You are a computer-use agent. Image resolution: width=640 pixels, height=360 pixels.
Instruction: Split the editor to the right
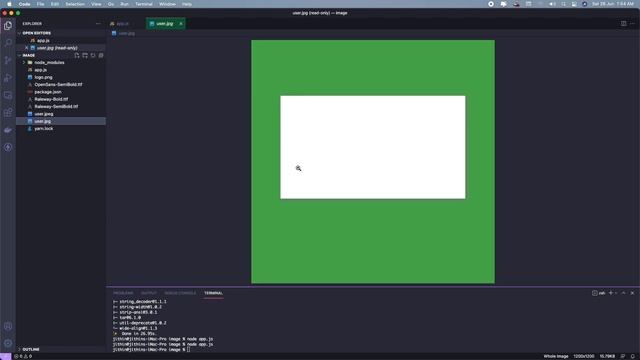pyautogui.click(x=623, y=24)
